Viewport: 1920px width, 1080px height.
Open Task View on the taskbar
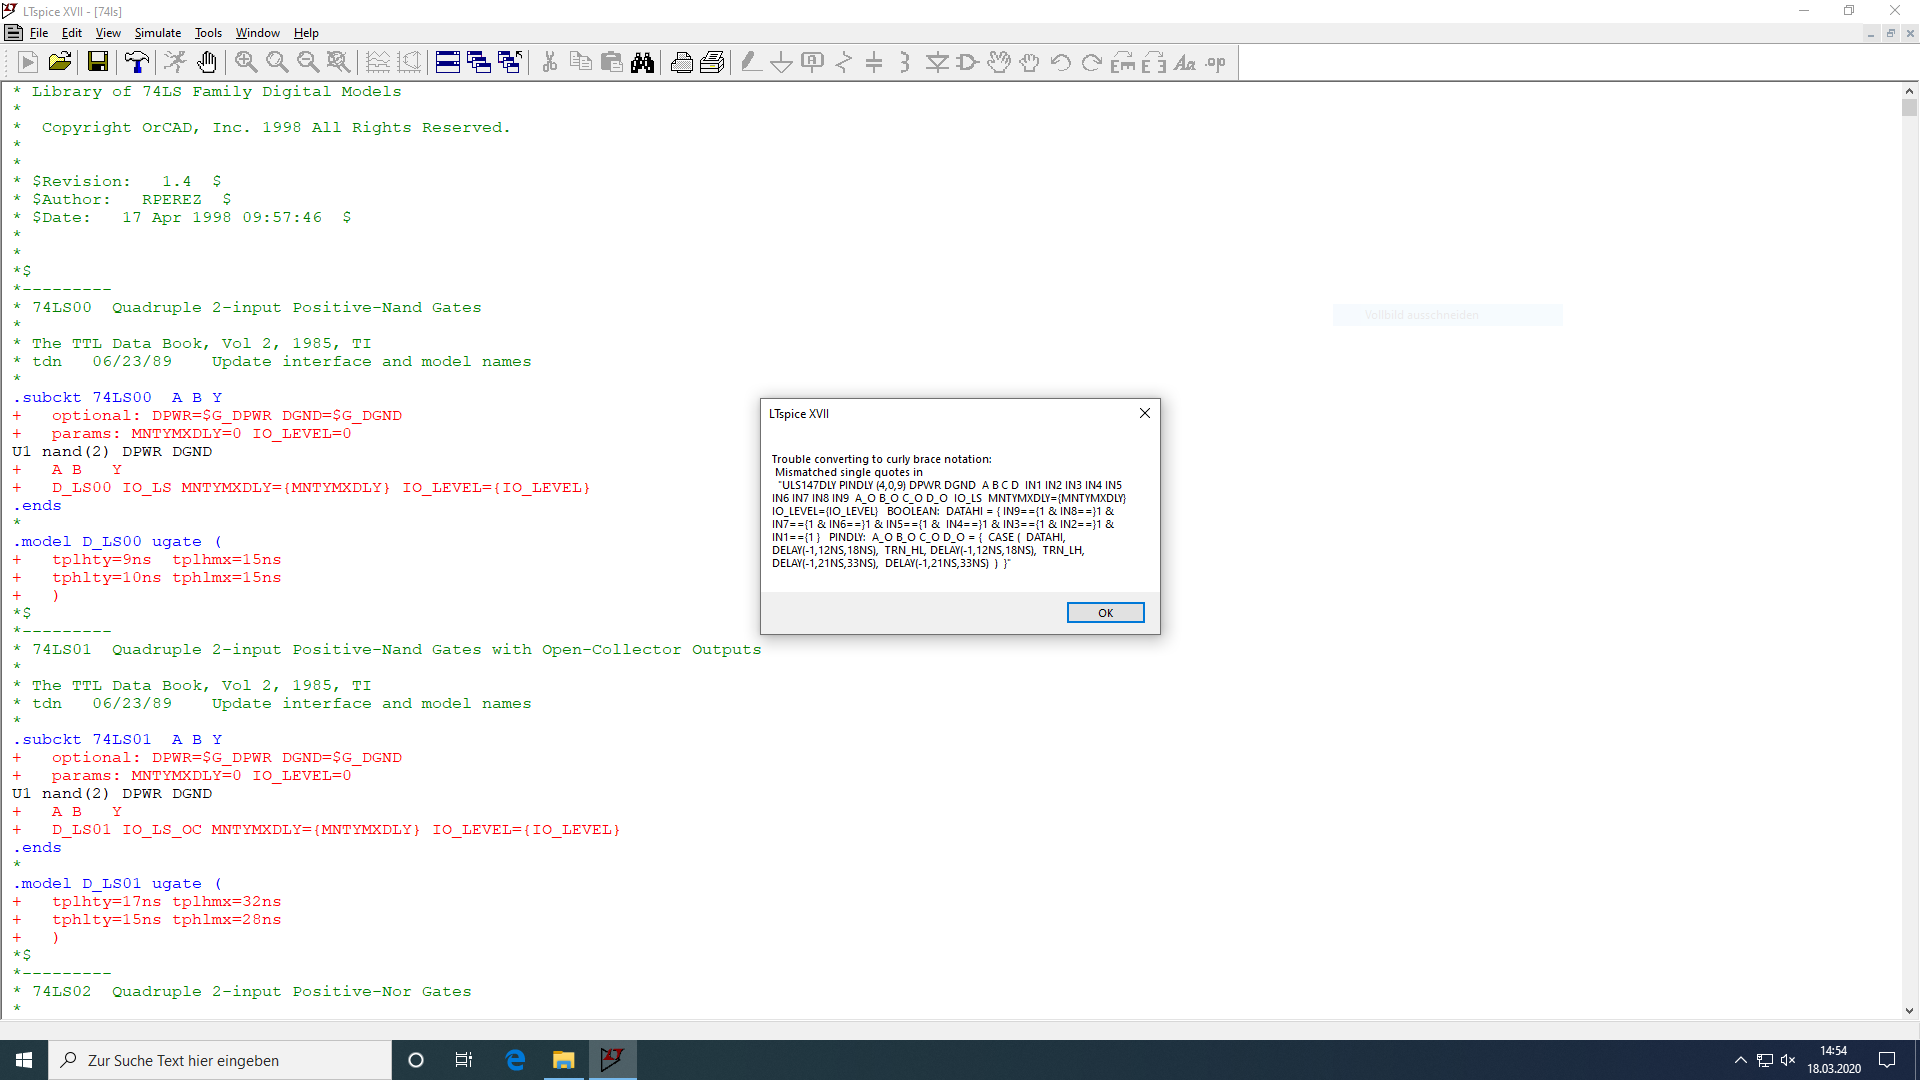pyautogui.click(x=464, y=1060)
